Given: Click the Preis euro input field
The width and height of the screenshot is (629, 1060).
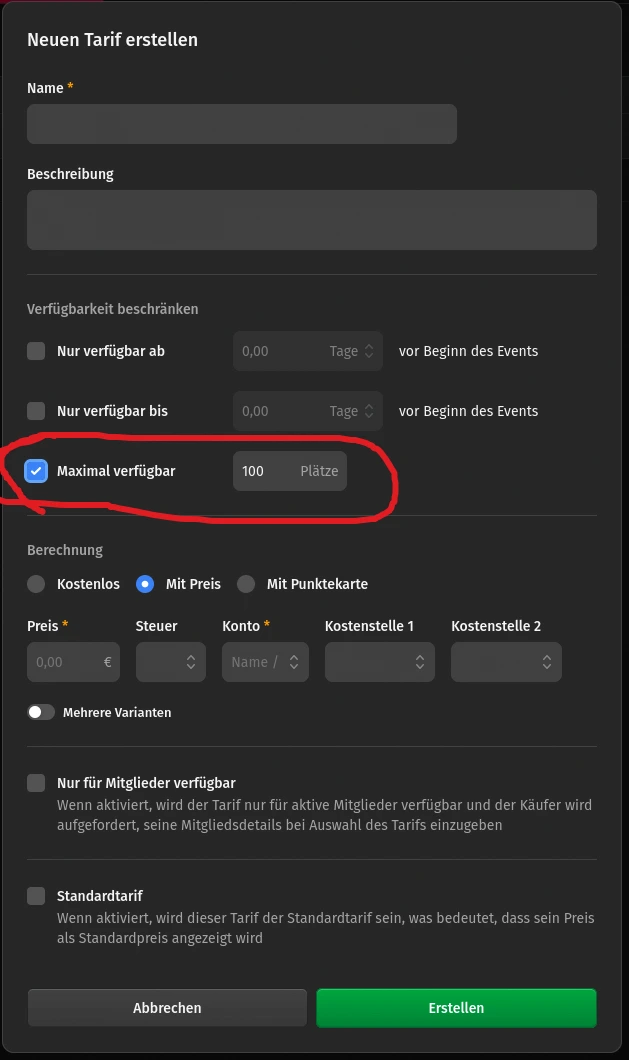Looking at the screenshot, I should tap(74, 662).
